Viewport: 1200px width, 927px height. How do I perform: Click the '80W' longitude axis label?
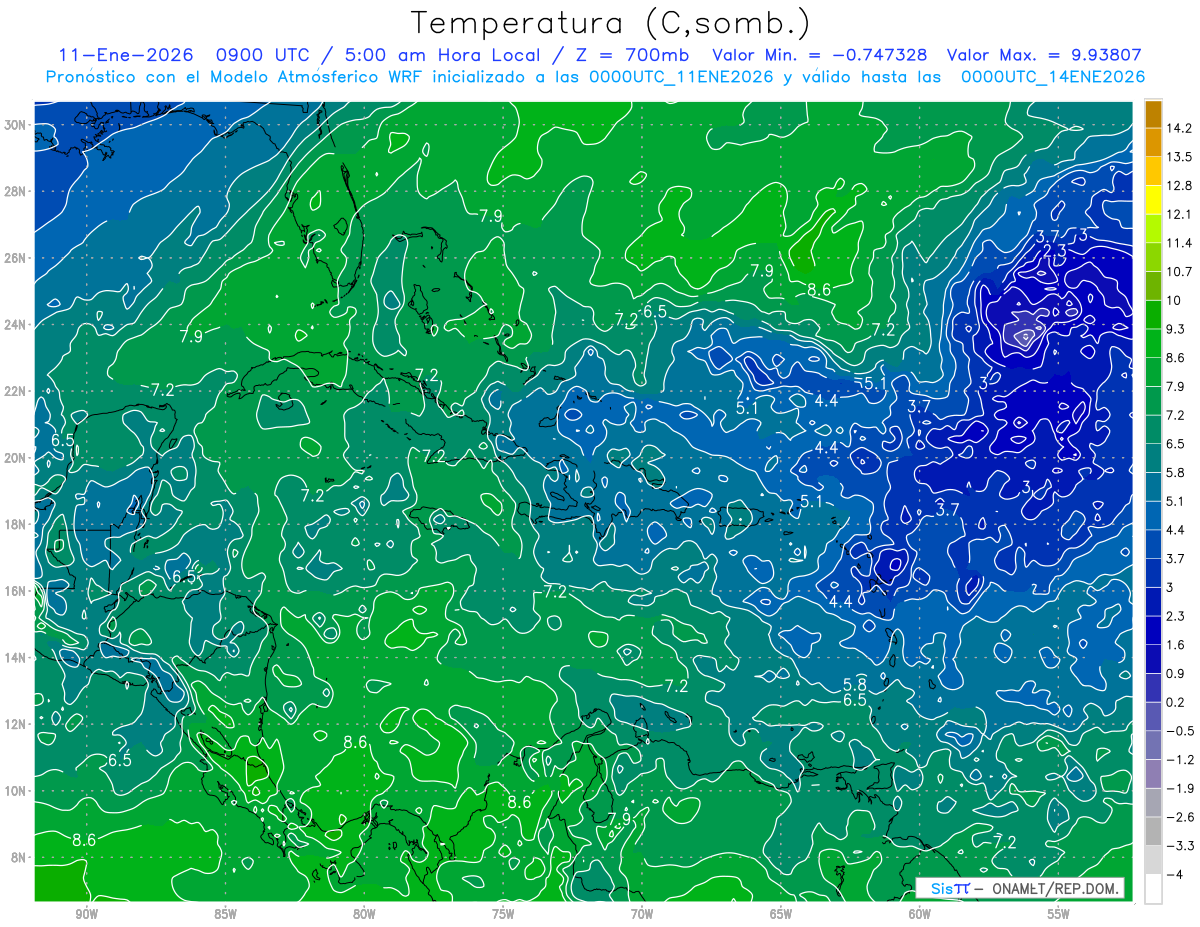(x=364, y=914)
